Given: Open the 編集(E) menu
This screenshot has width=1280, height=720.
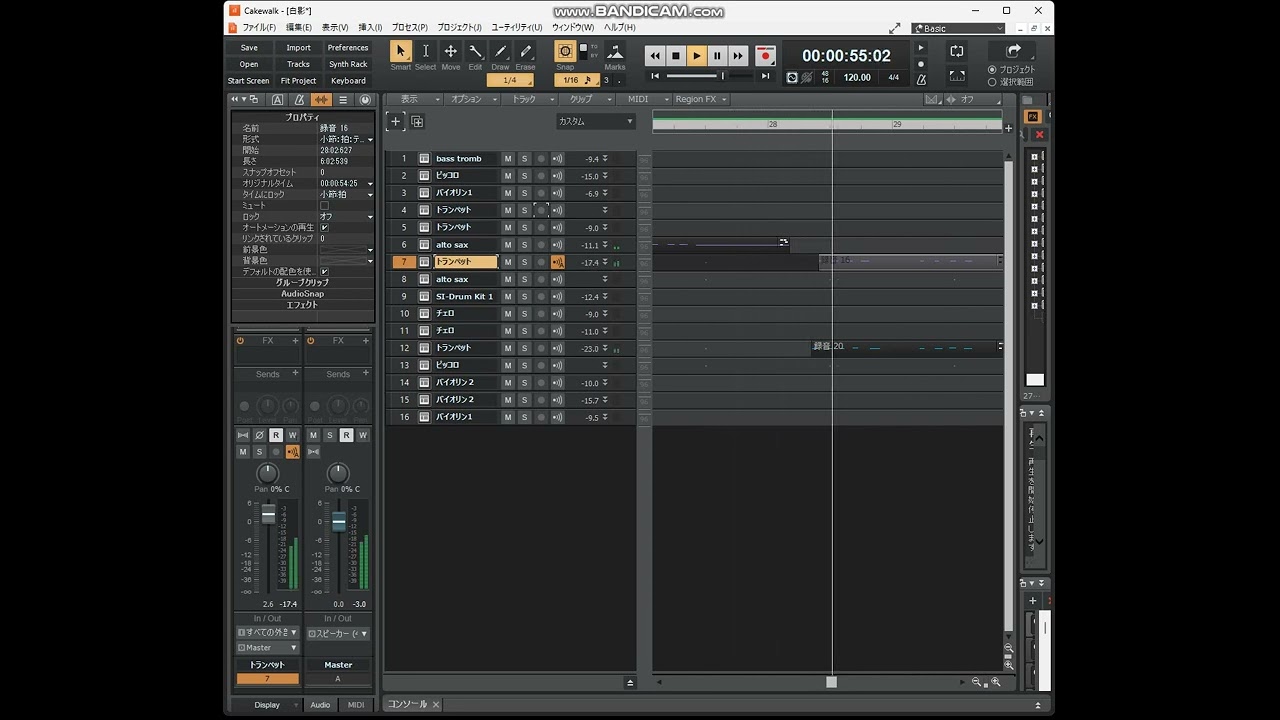Looking at the screenshot, I should [x=299, y=28].
